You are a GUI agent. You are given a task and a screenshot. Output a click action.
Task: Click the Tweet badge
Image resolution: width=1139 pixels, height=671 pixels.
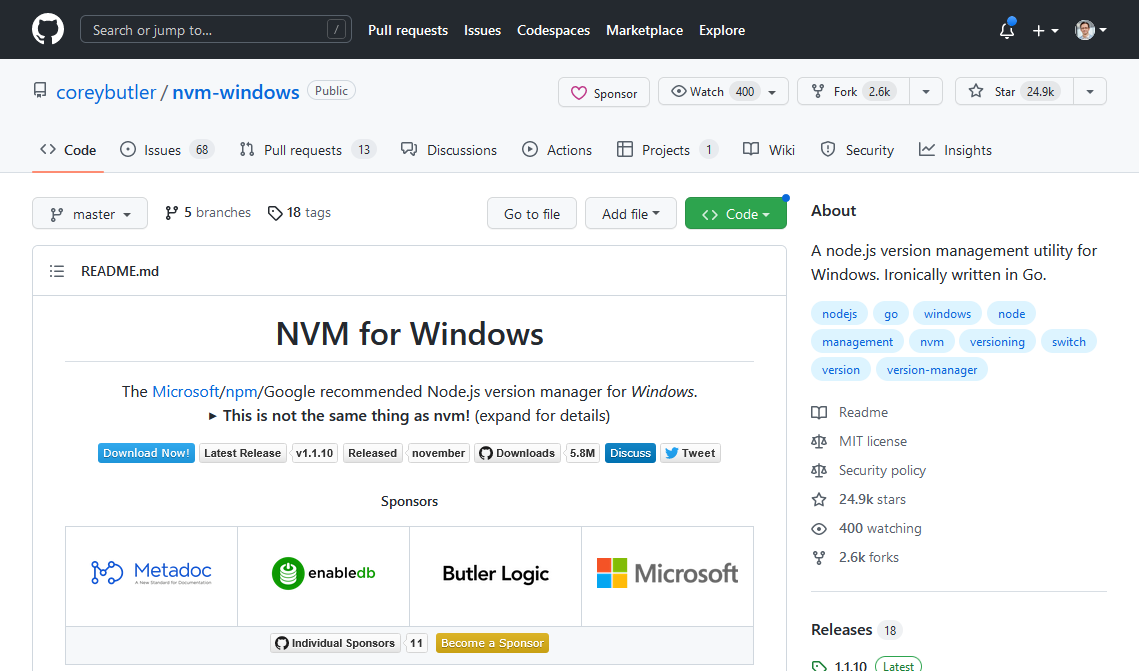[690, 453]
